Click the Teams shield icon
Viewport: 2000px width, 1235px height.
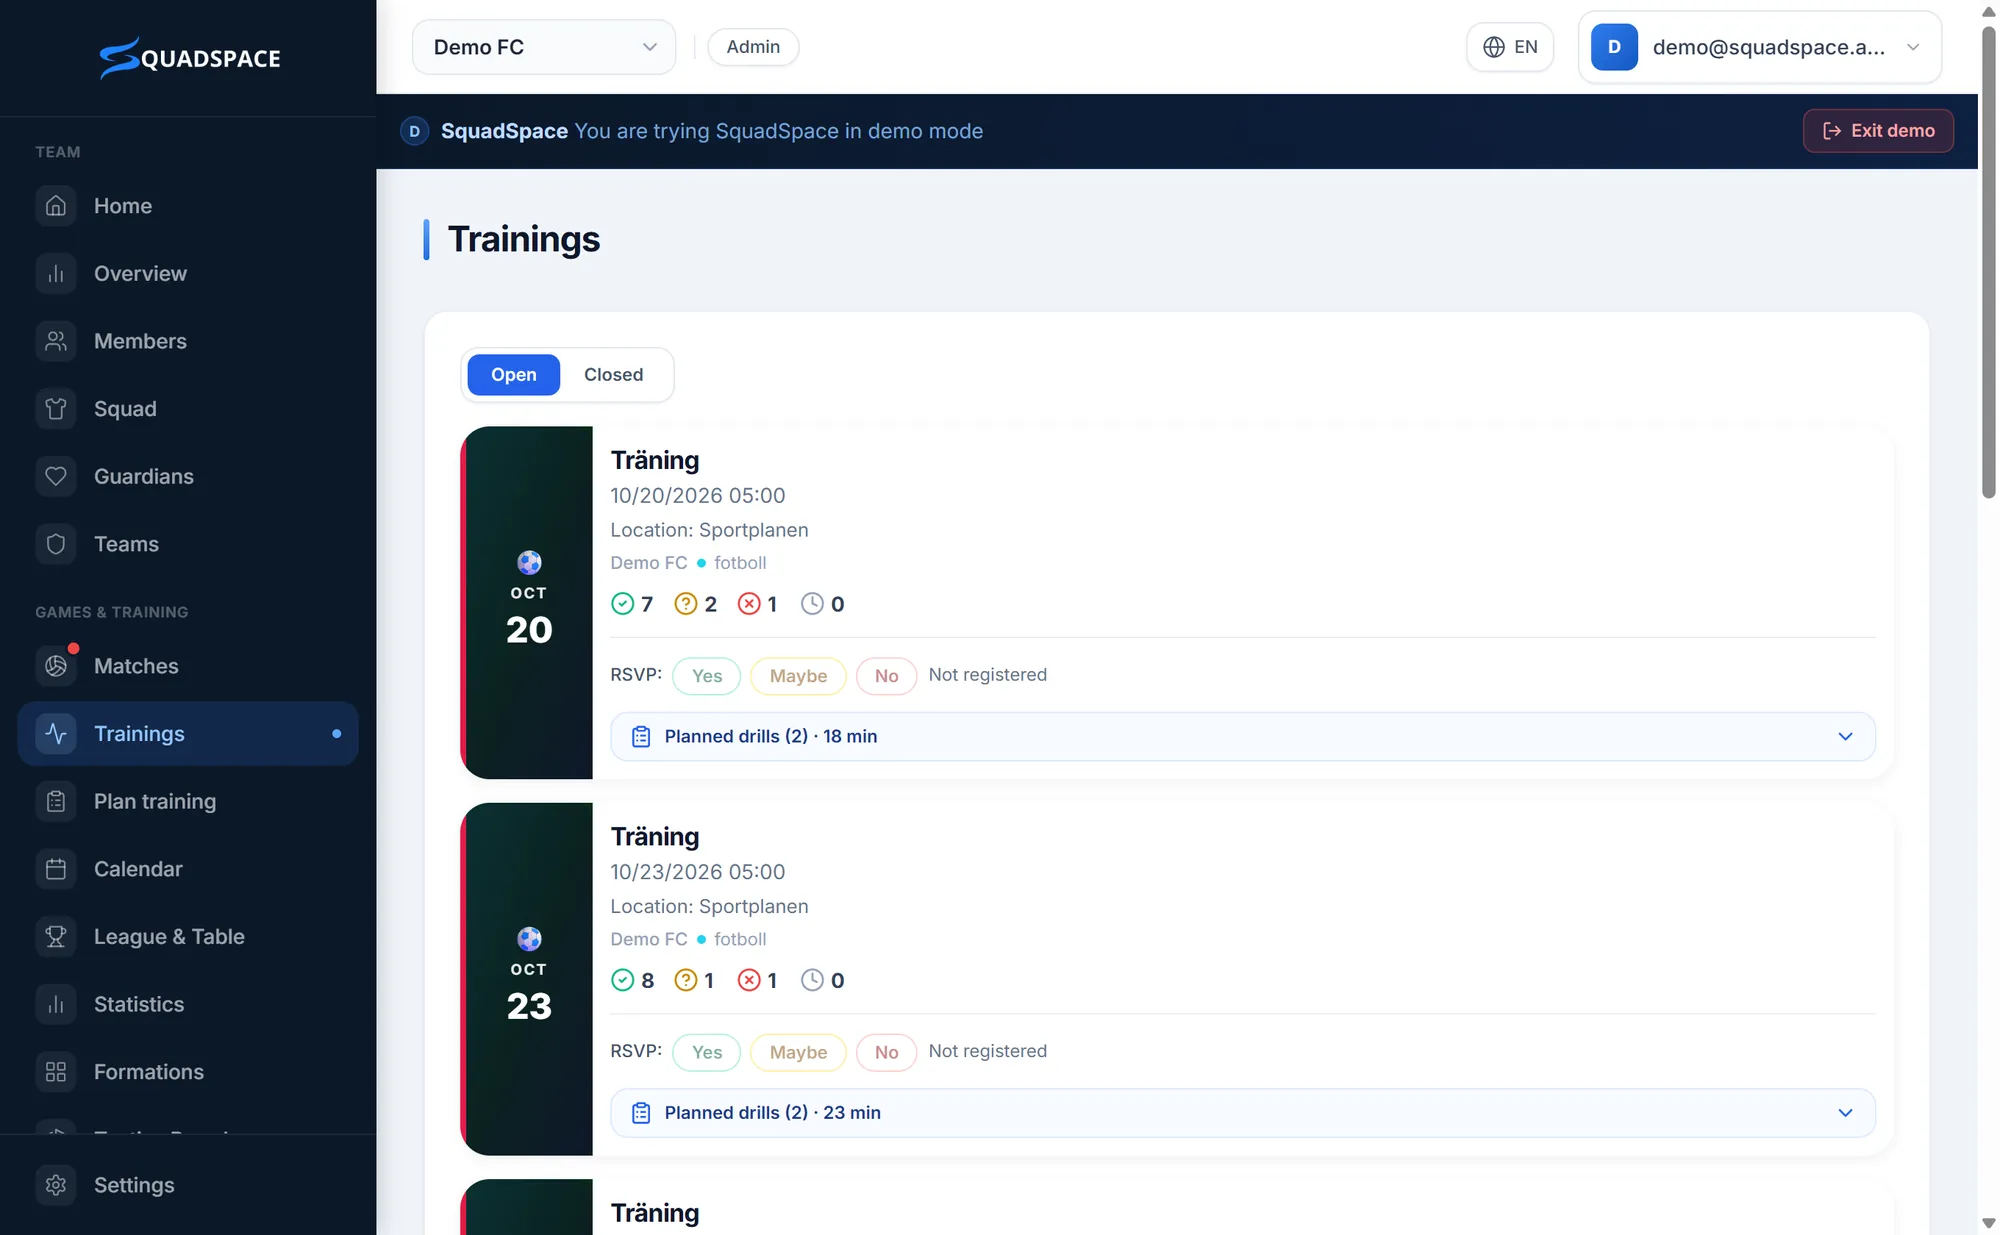point(56,544)
